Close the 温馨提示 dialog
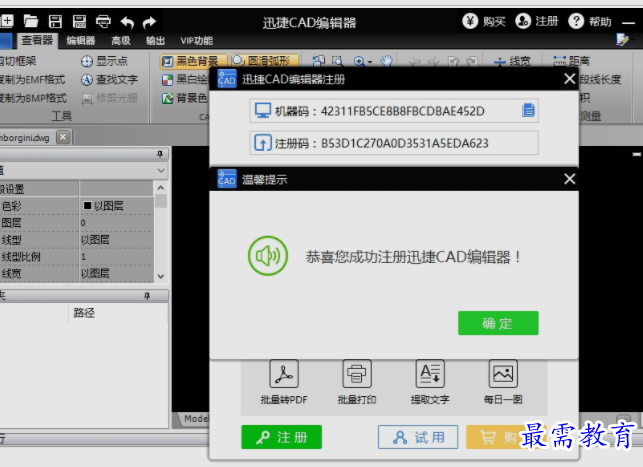This screenshot has height=467, width=643. coord(570,179)
